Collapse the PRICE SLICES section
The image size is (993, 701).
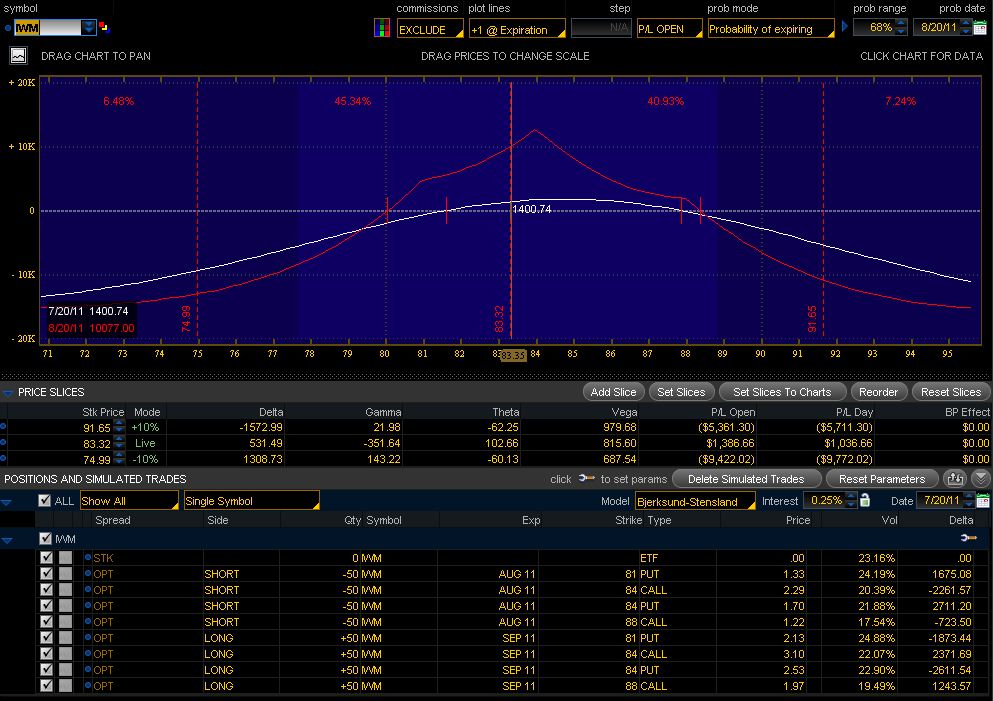point(8,393)
